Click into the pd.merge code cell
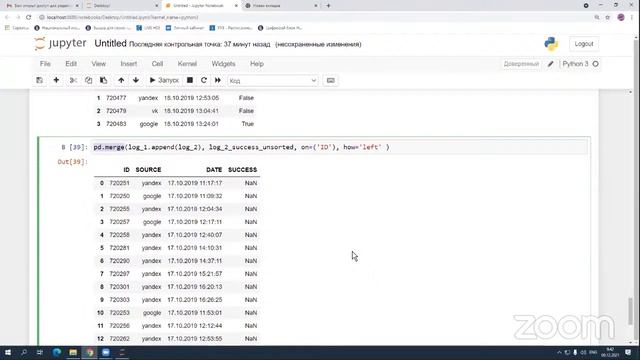The height and width of the screenshot is (360, 640). 340,147
